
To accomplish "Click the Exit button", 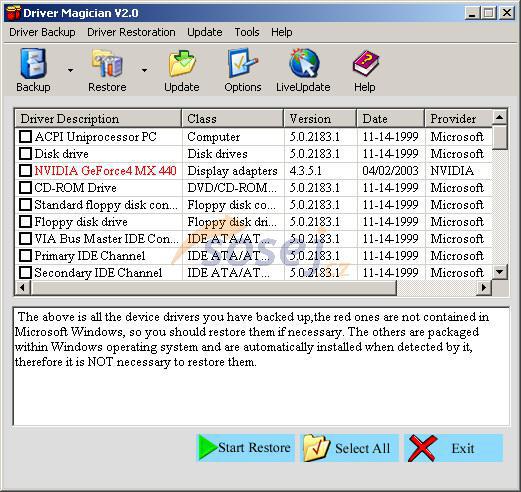I will (453, 448).
